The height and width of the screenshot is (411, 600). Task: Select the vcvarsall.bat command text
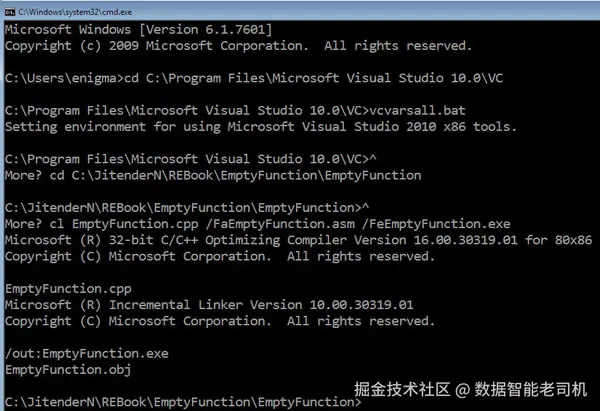click(x=417, y=111)
